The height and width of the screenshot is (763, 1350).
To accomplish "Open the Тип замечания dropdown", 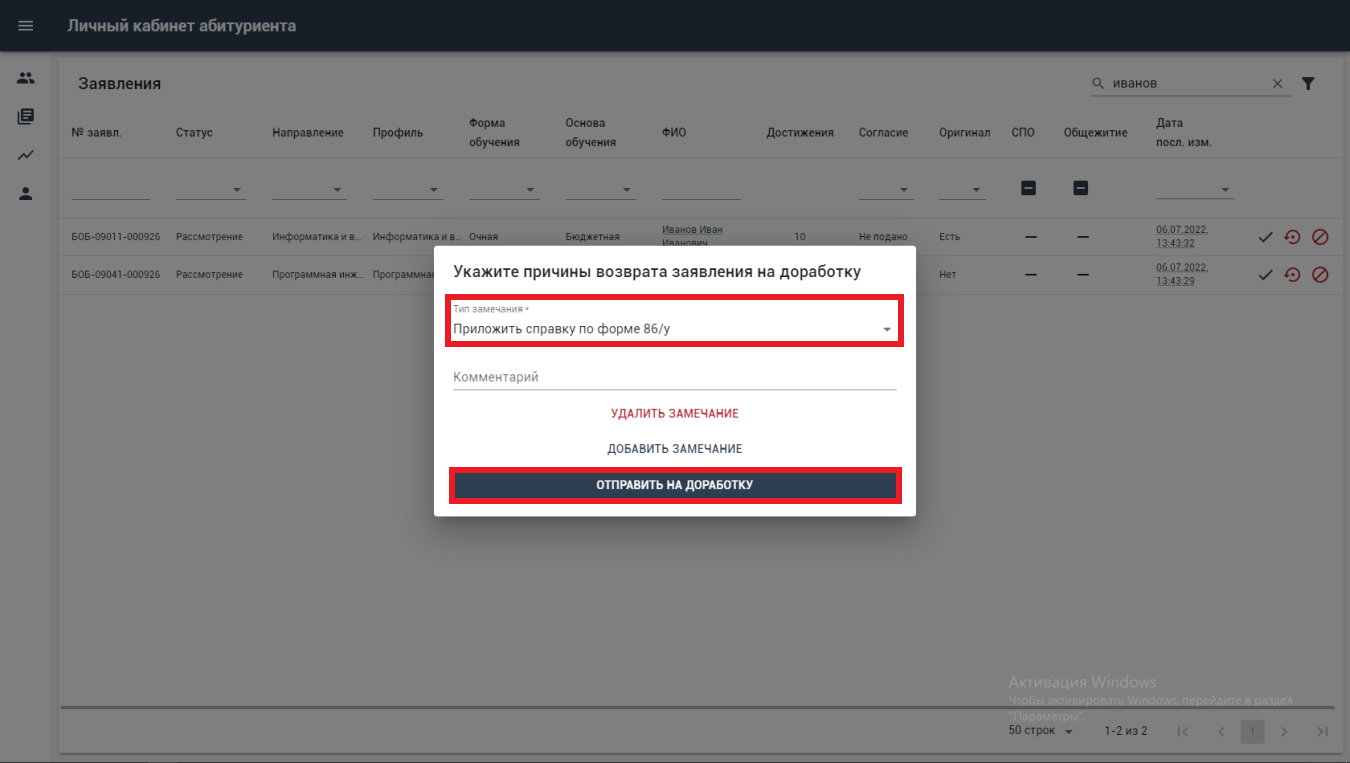I will tap(675, 321).
